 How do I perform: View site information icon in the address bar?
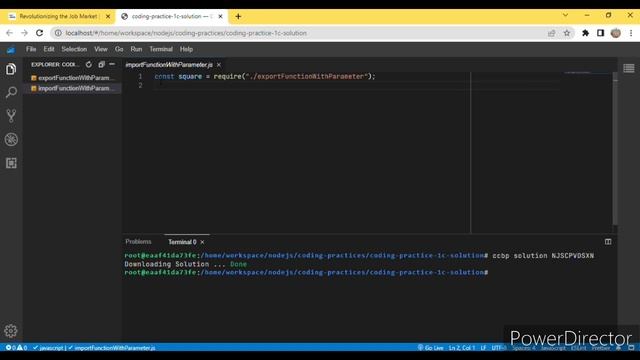pyautogui.click(x=58, y=33)
